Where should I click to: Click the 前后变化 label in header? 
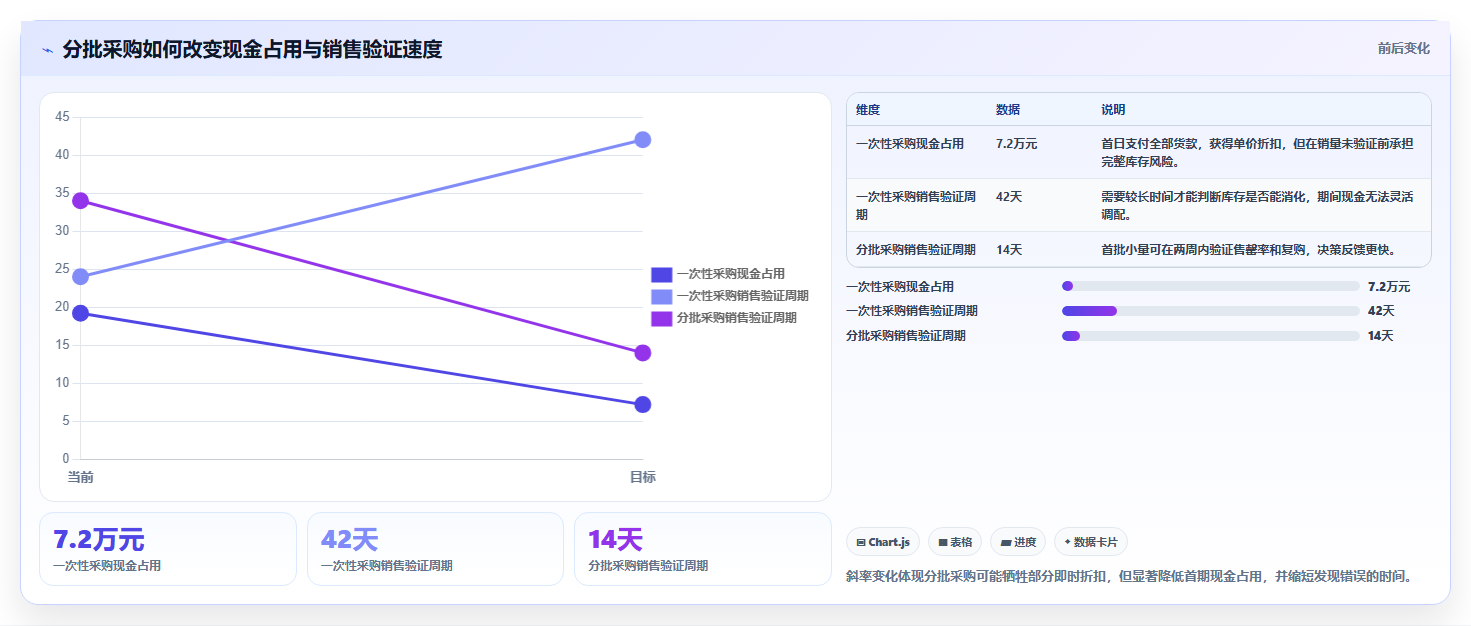pyautogui.click(x=1403, y=48)
